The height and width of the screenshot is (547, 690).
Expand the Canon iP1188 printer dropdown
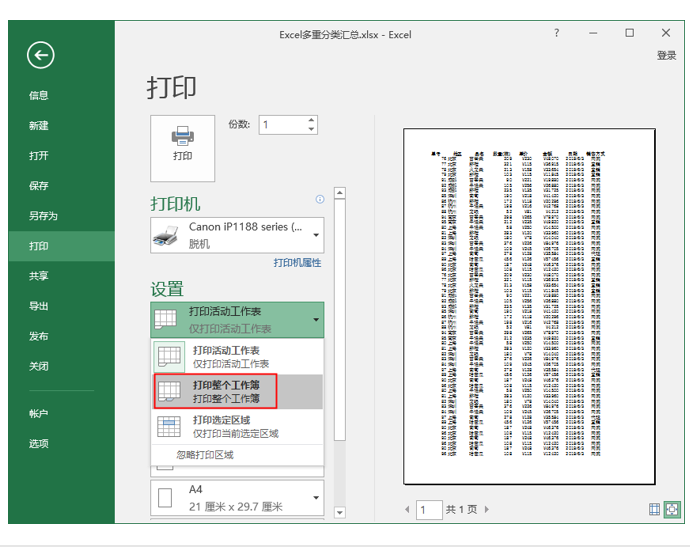316,235
